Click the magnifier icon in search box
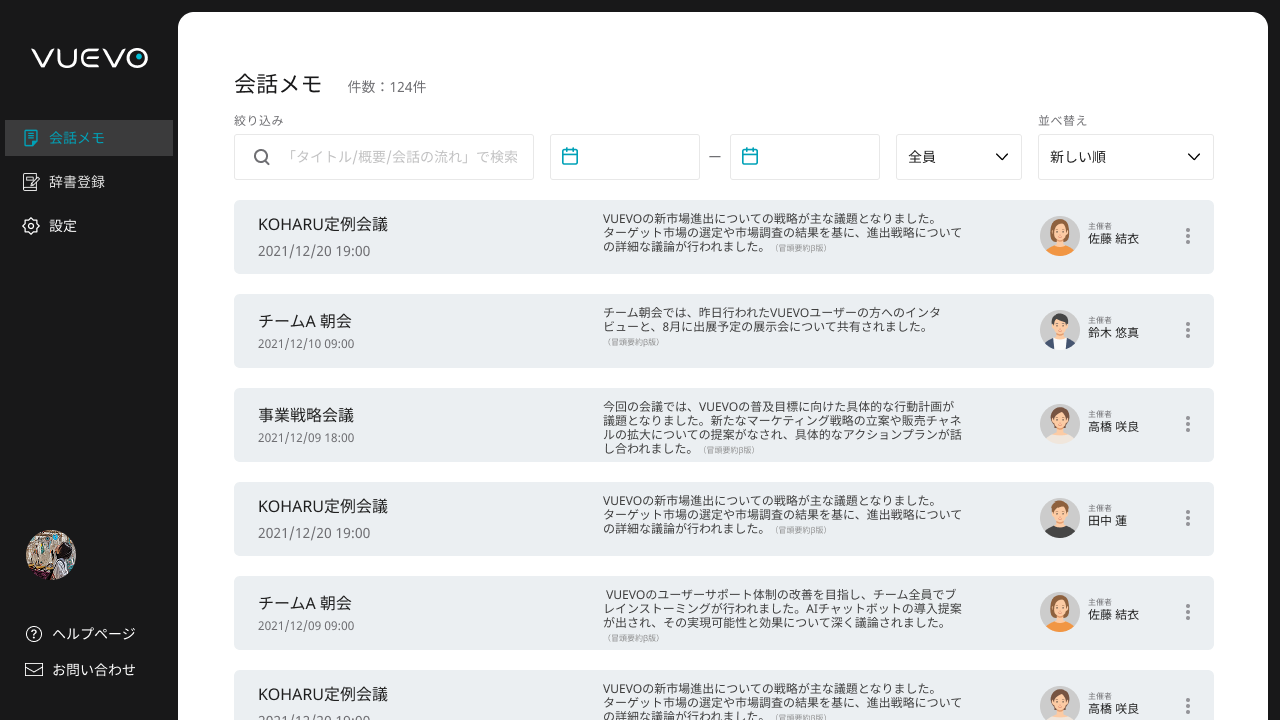Image resolution: width=1280 pixels, height=720 pixels. [x=262, y=157]
